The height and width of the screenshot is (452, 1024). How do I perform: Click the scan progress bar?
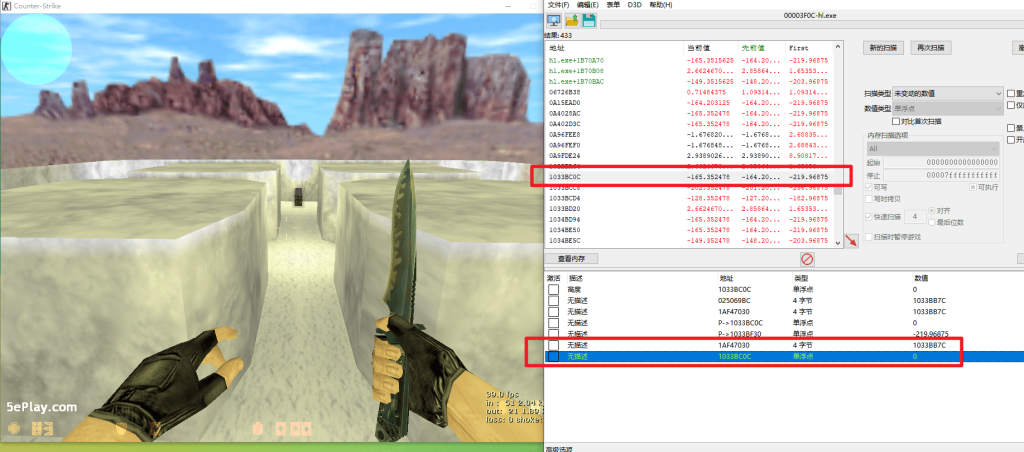[x=810, y=24]
